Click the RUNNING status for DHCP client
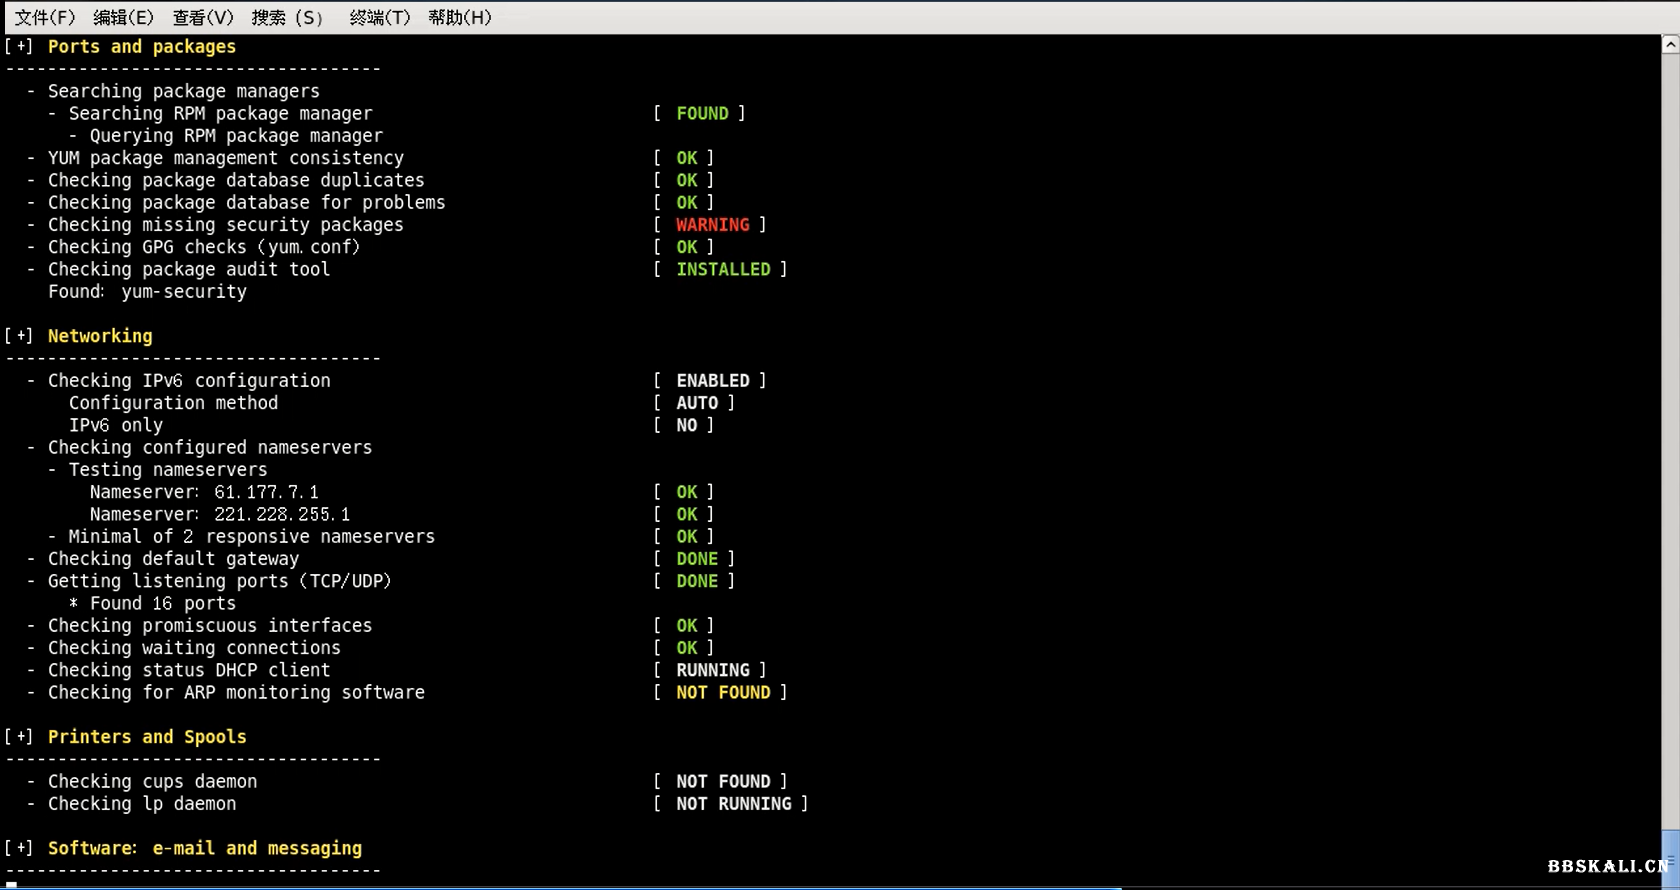 pos(712,670)
